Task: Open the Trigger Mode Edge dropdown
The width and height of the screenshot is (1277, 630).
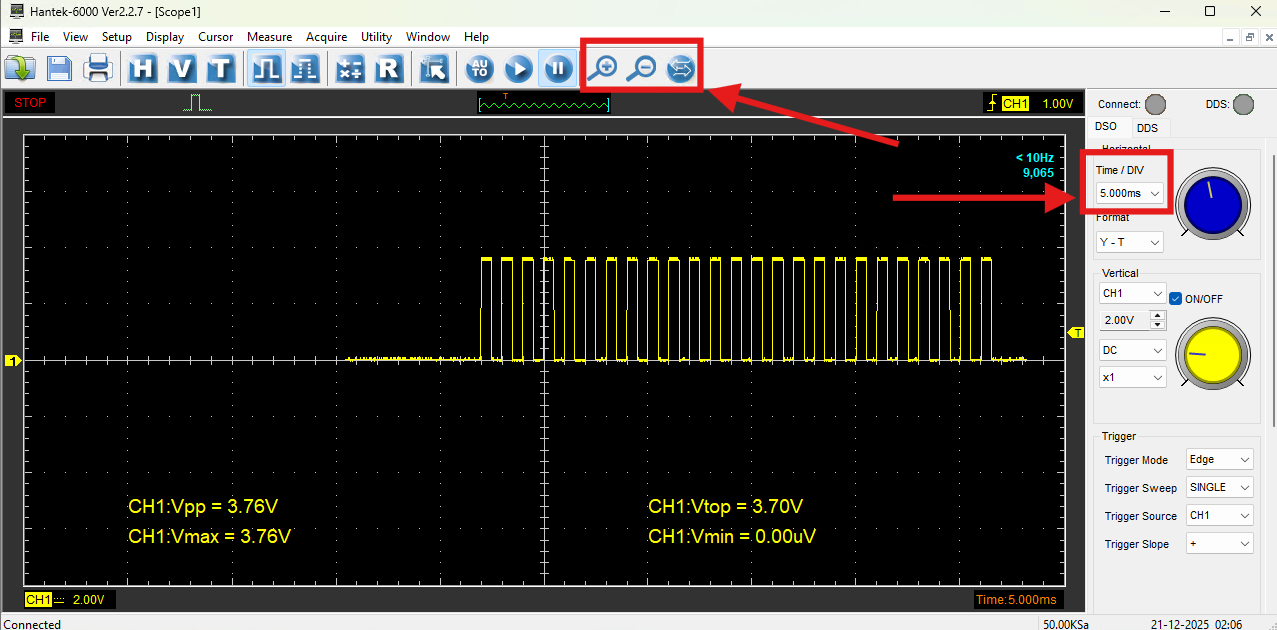Action: tap(1219, 460)
